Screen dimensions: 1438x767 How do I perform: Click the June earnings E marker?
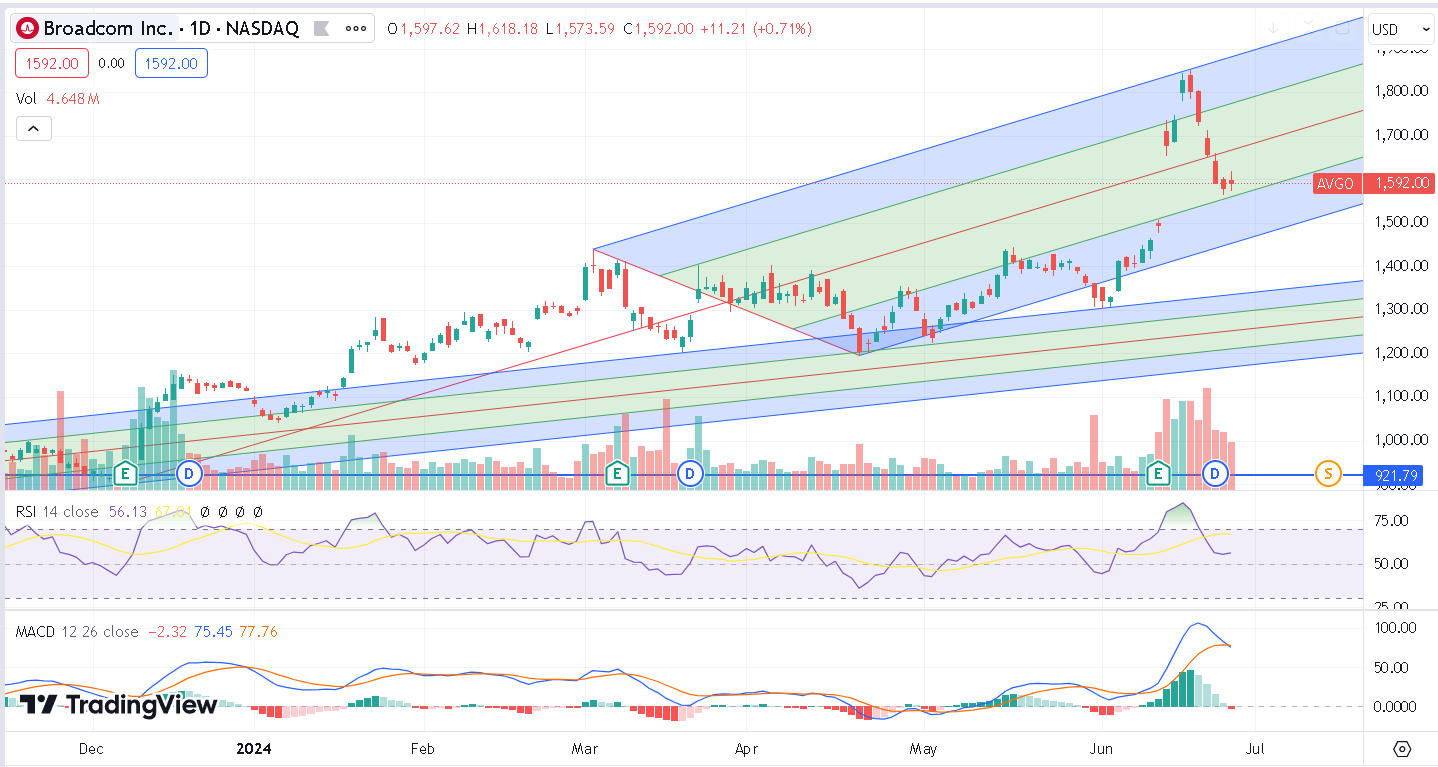point(1158,473)
